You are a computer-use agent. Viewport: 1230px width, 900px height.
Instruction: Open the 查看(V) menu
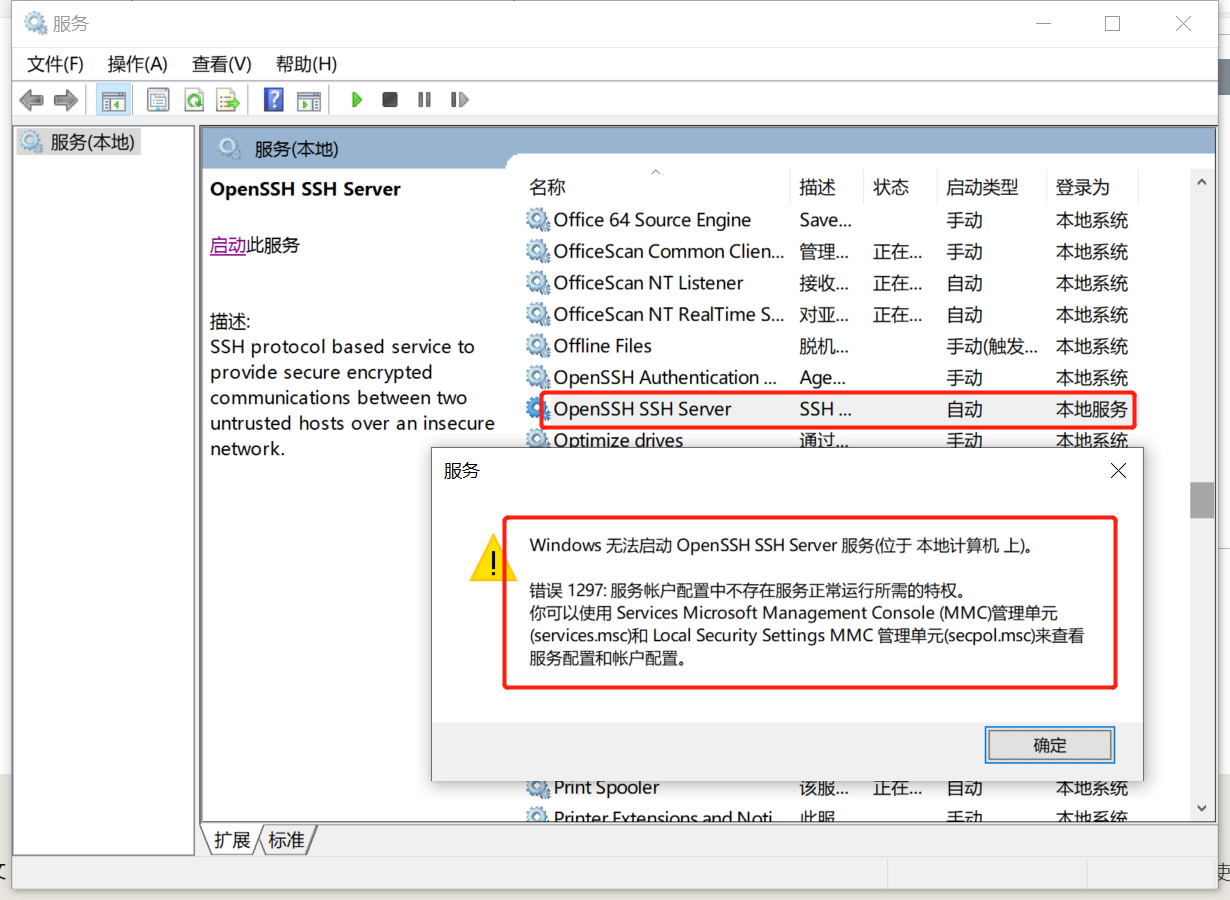pos(220,64)
